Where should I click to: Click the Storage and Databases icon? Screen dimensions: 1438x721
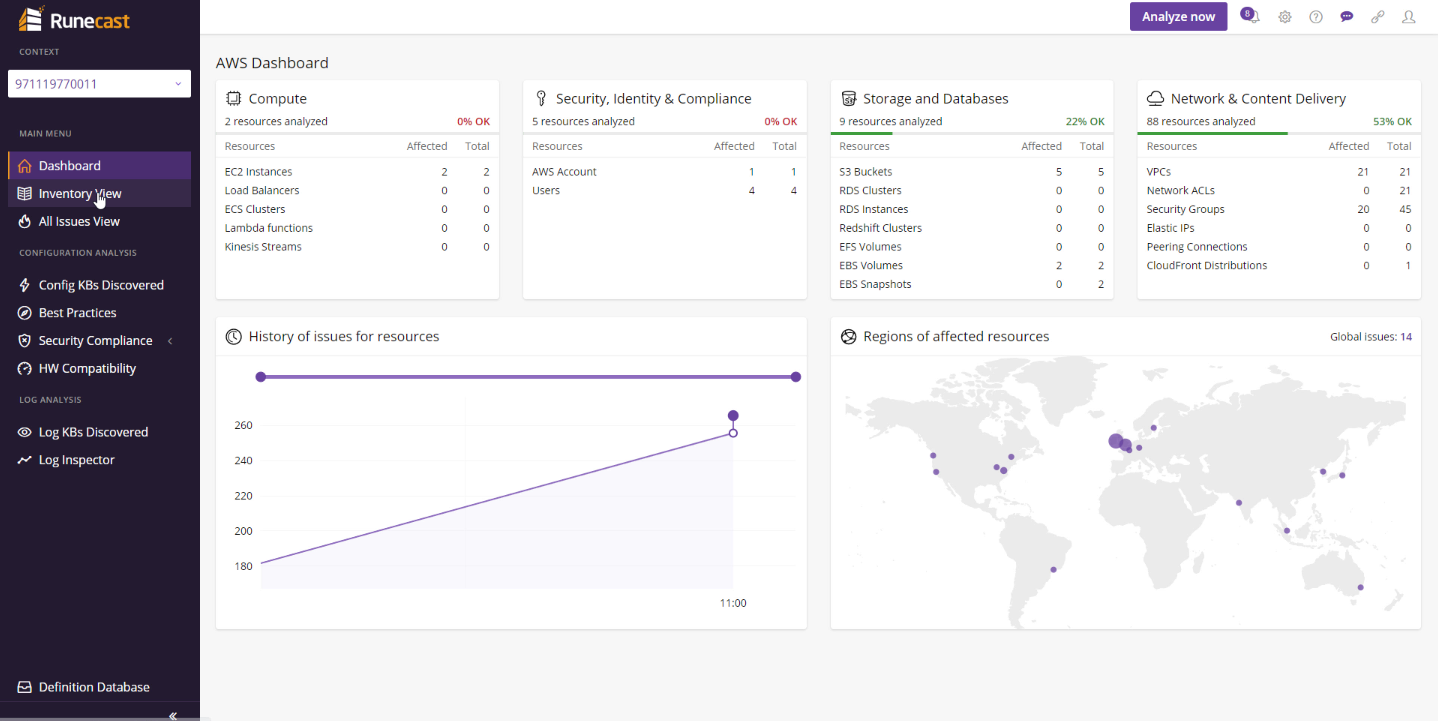pos(849,98)
